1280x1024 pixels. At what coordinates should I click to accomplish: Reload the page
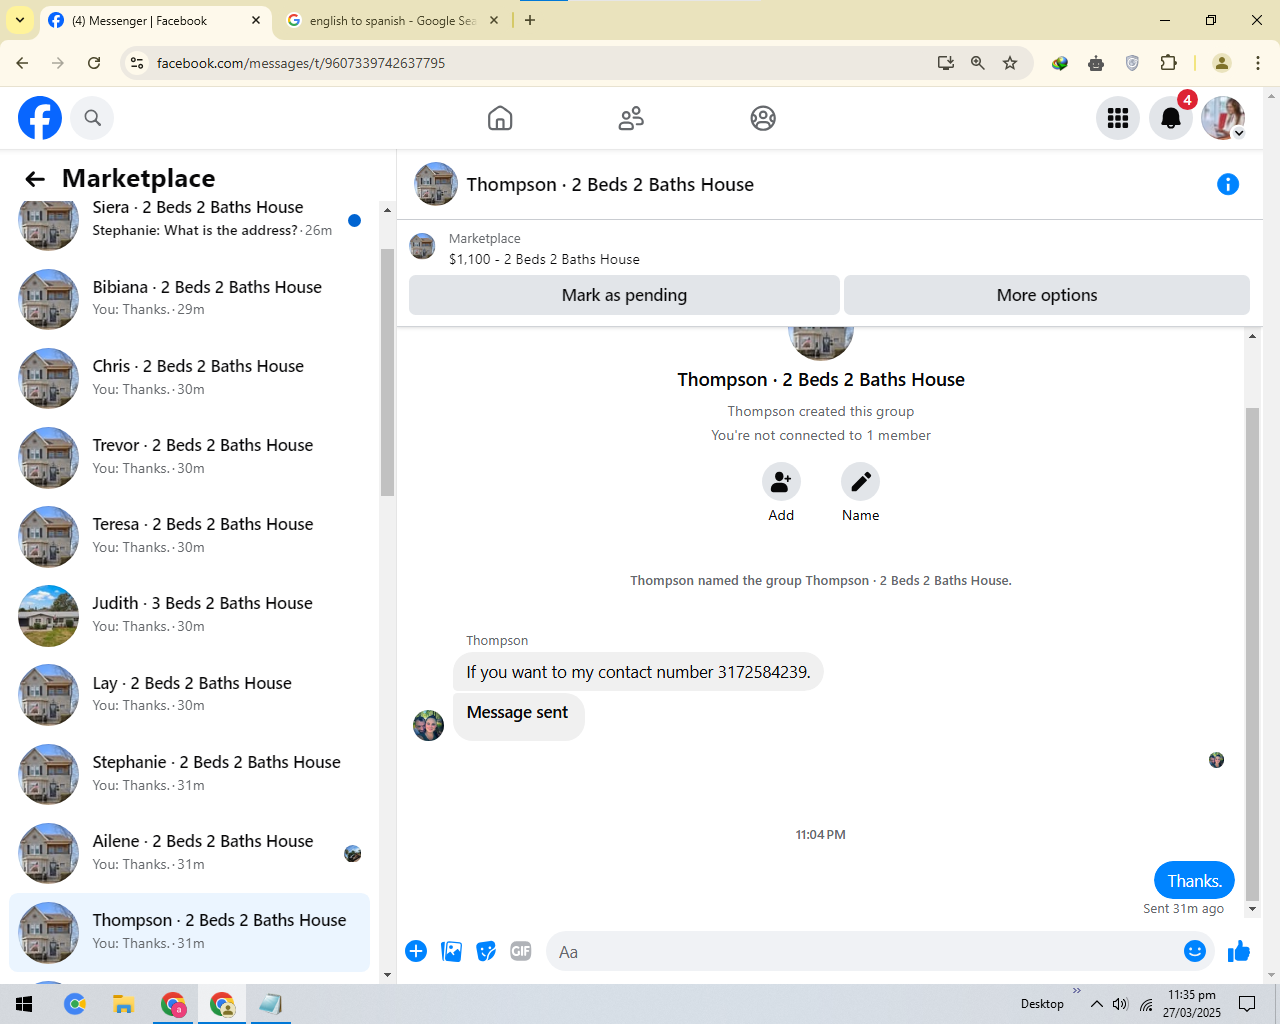click(94, 63)
